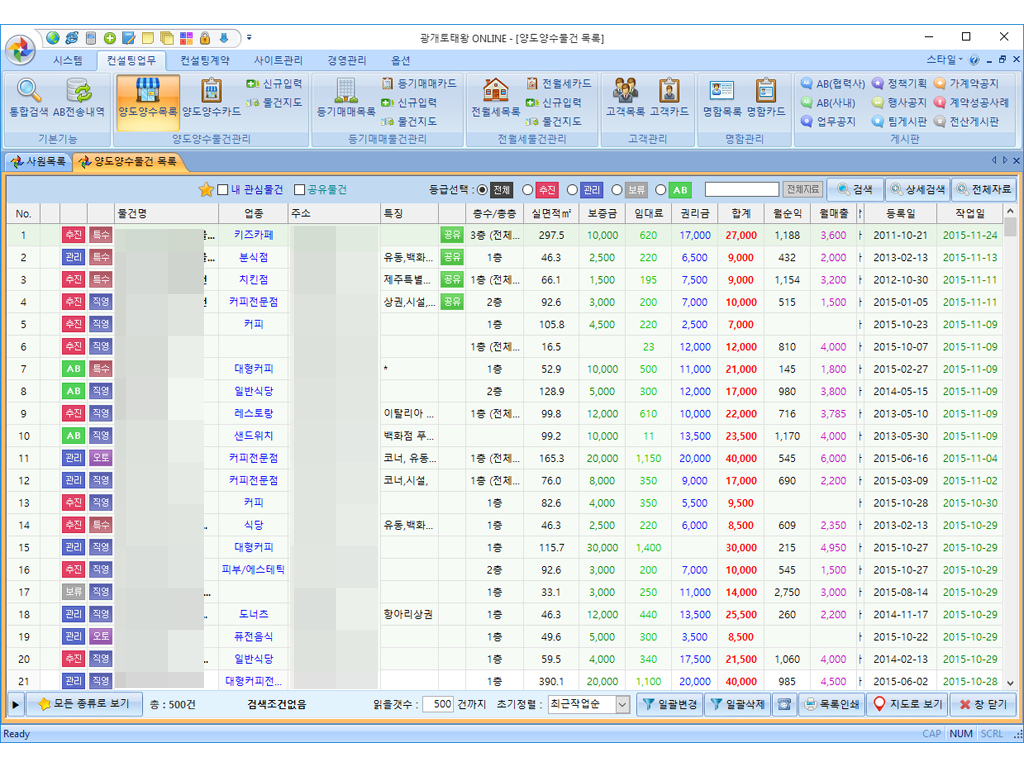1024x768 pixels.
Task: Click the 도너츠 cell in row 18
Action: coord(253,614)
